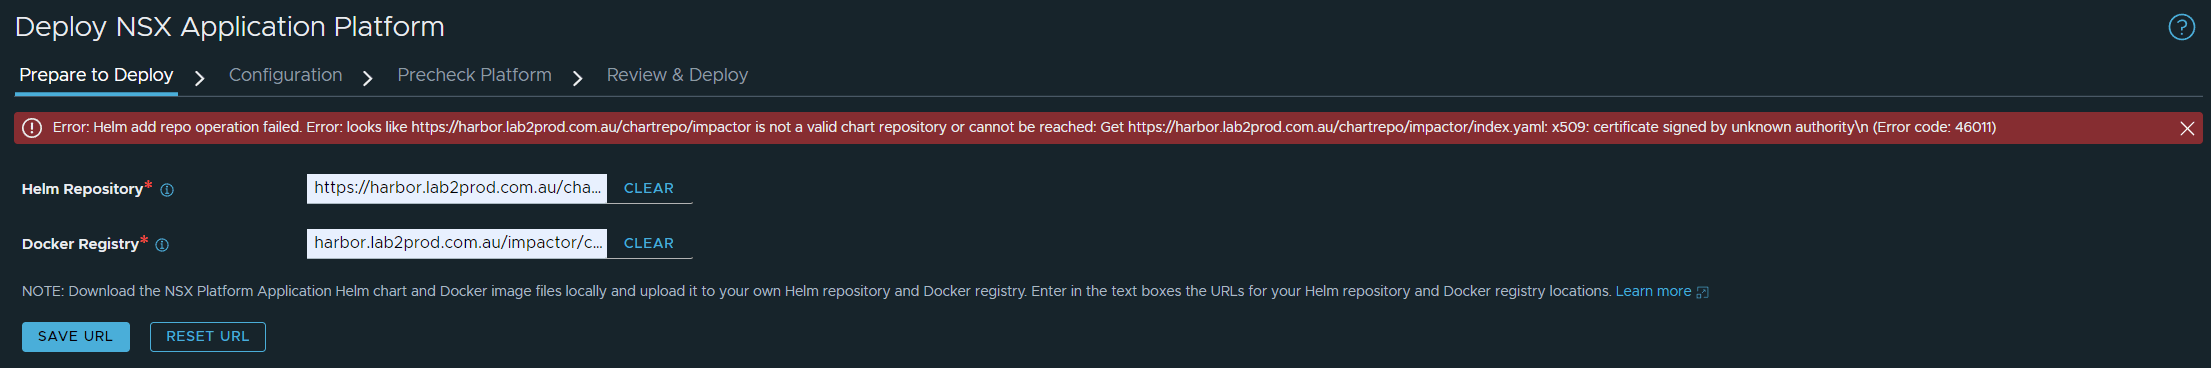Click the RESET URL button
Viewport: 2211px width, 368px height.
pyautogui.click(x=208, y=337)
